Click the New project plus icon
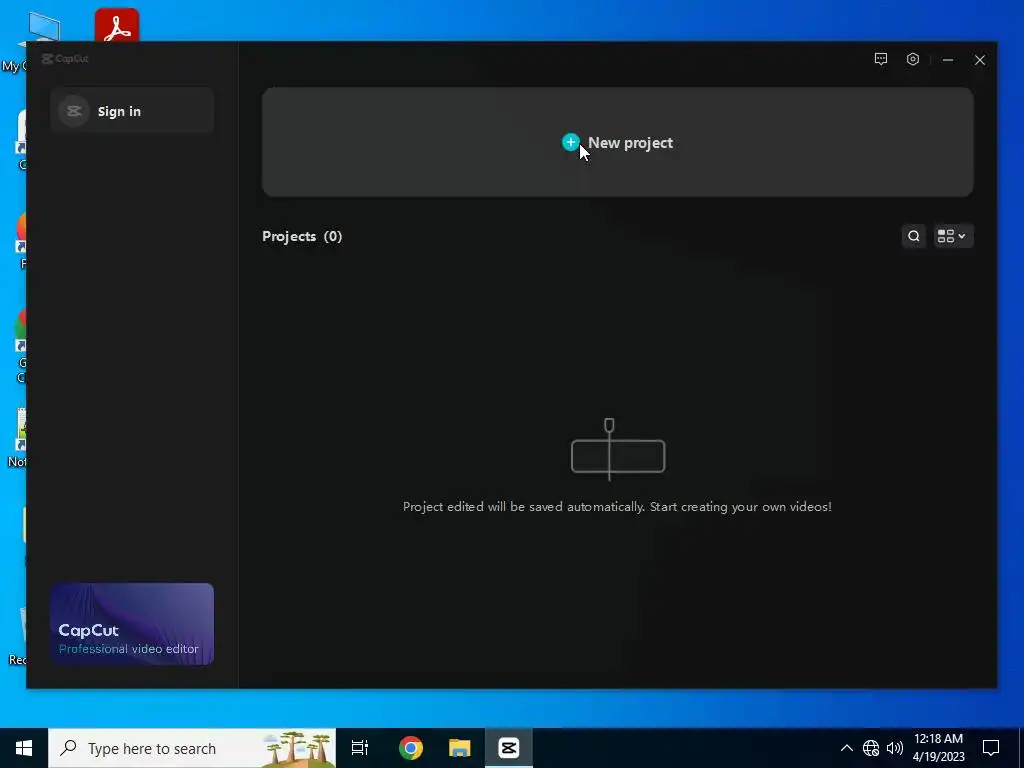 click(570, 142)
